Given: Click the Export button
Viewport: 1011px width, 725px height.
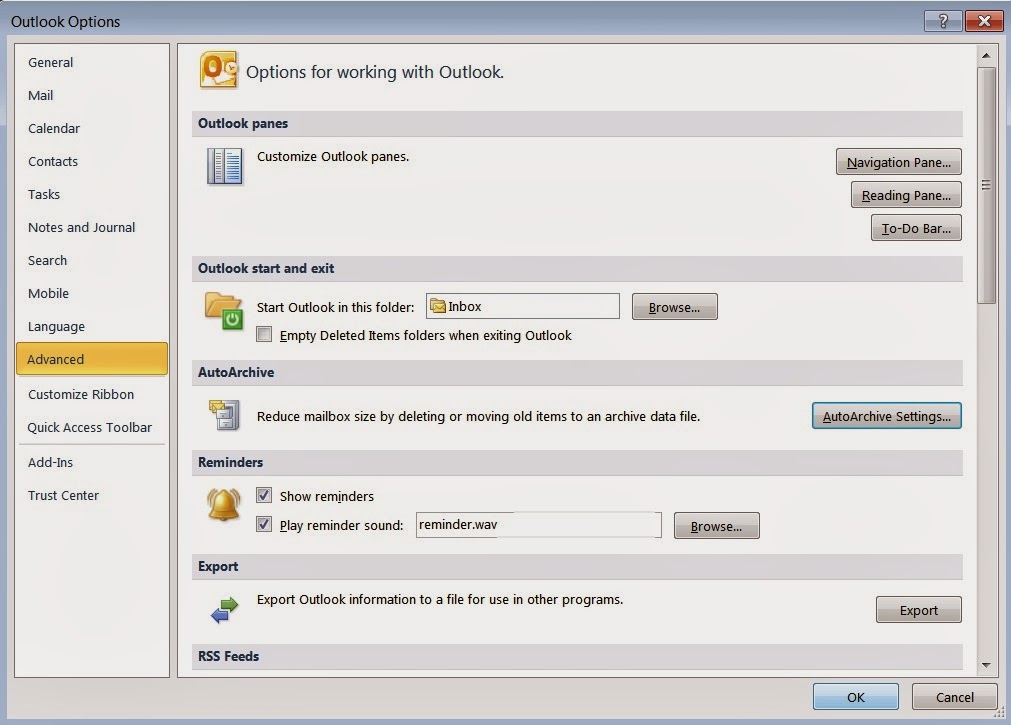Looking at the screenshot, I should [918, 610].
